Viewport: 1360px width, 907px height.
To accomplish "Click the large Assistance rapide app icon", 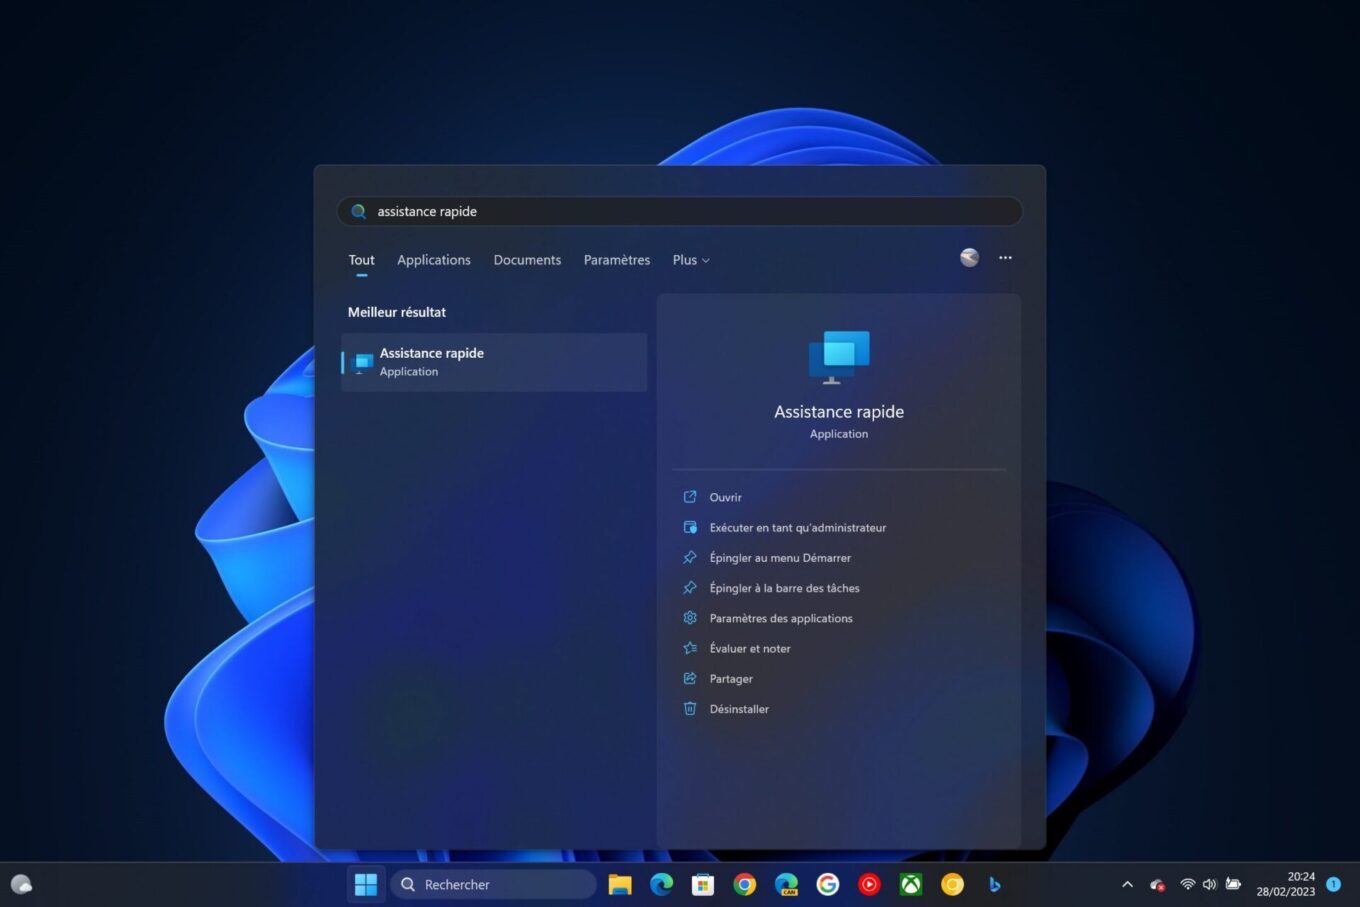I will pyautogui.click(x=839, y=357).
